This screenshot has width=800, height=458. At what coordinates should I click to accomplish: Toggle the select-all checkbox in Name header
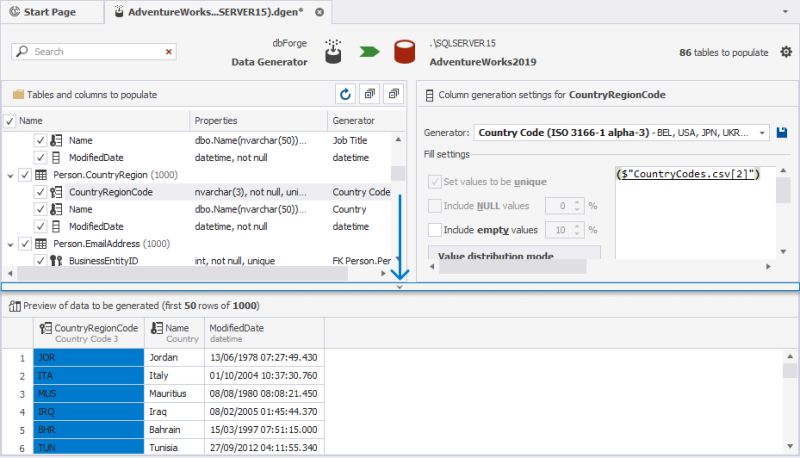(x=10, y=121)
